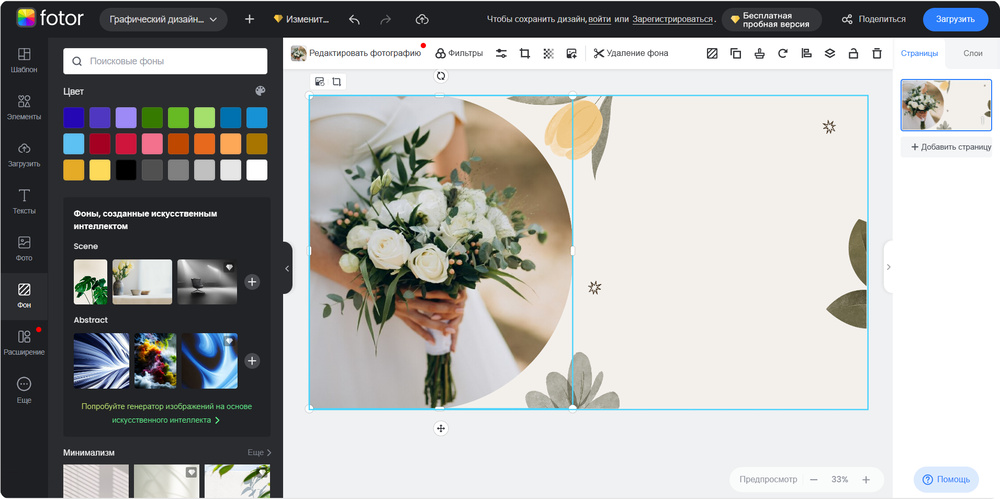
Task: Switch to the Слои tab
Action: click(972, 53)
